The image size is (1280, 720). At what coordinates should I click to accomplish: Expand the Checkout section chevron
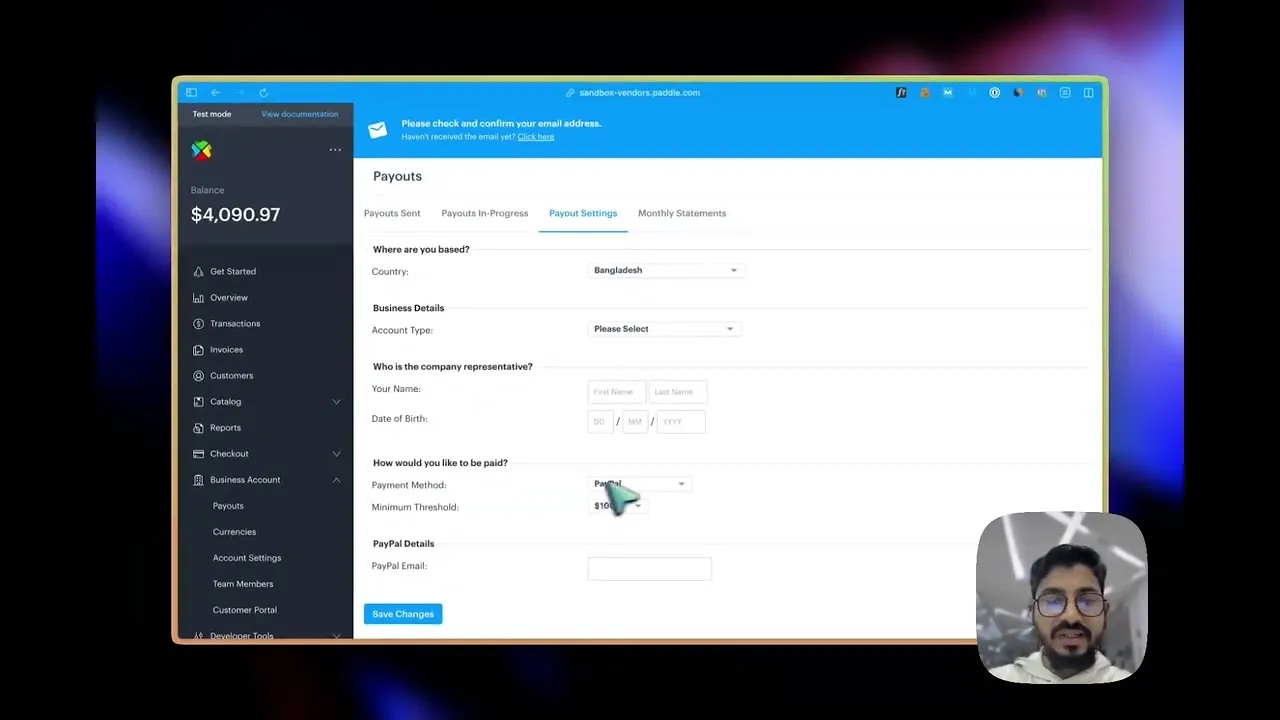point(336,454)
